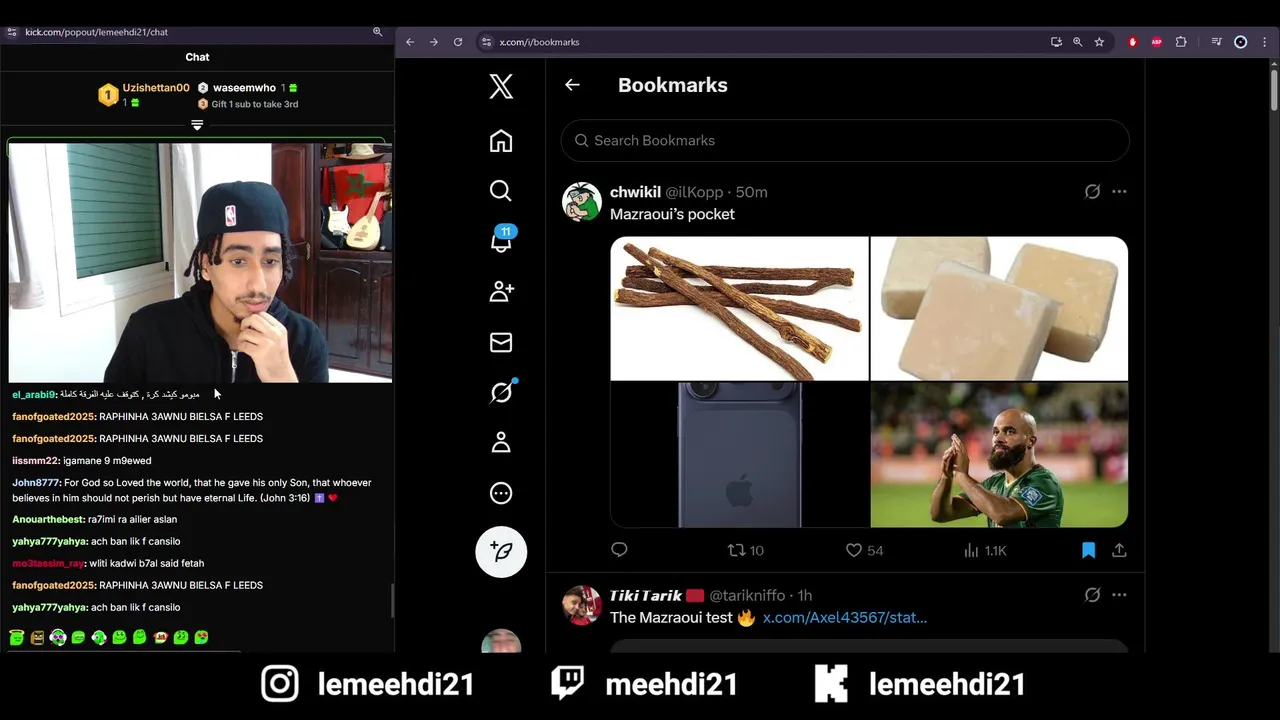Click the Grok icon on TikiTarik's post
The height and width of the screenshot is (720, 1280).
[1092, 595]
